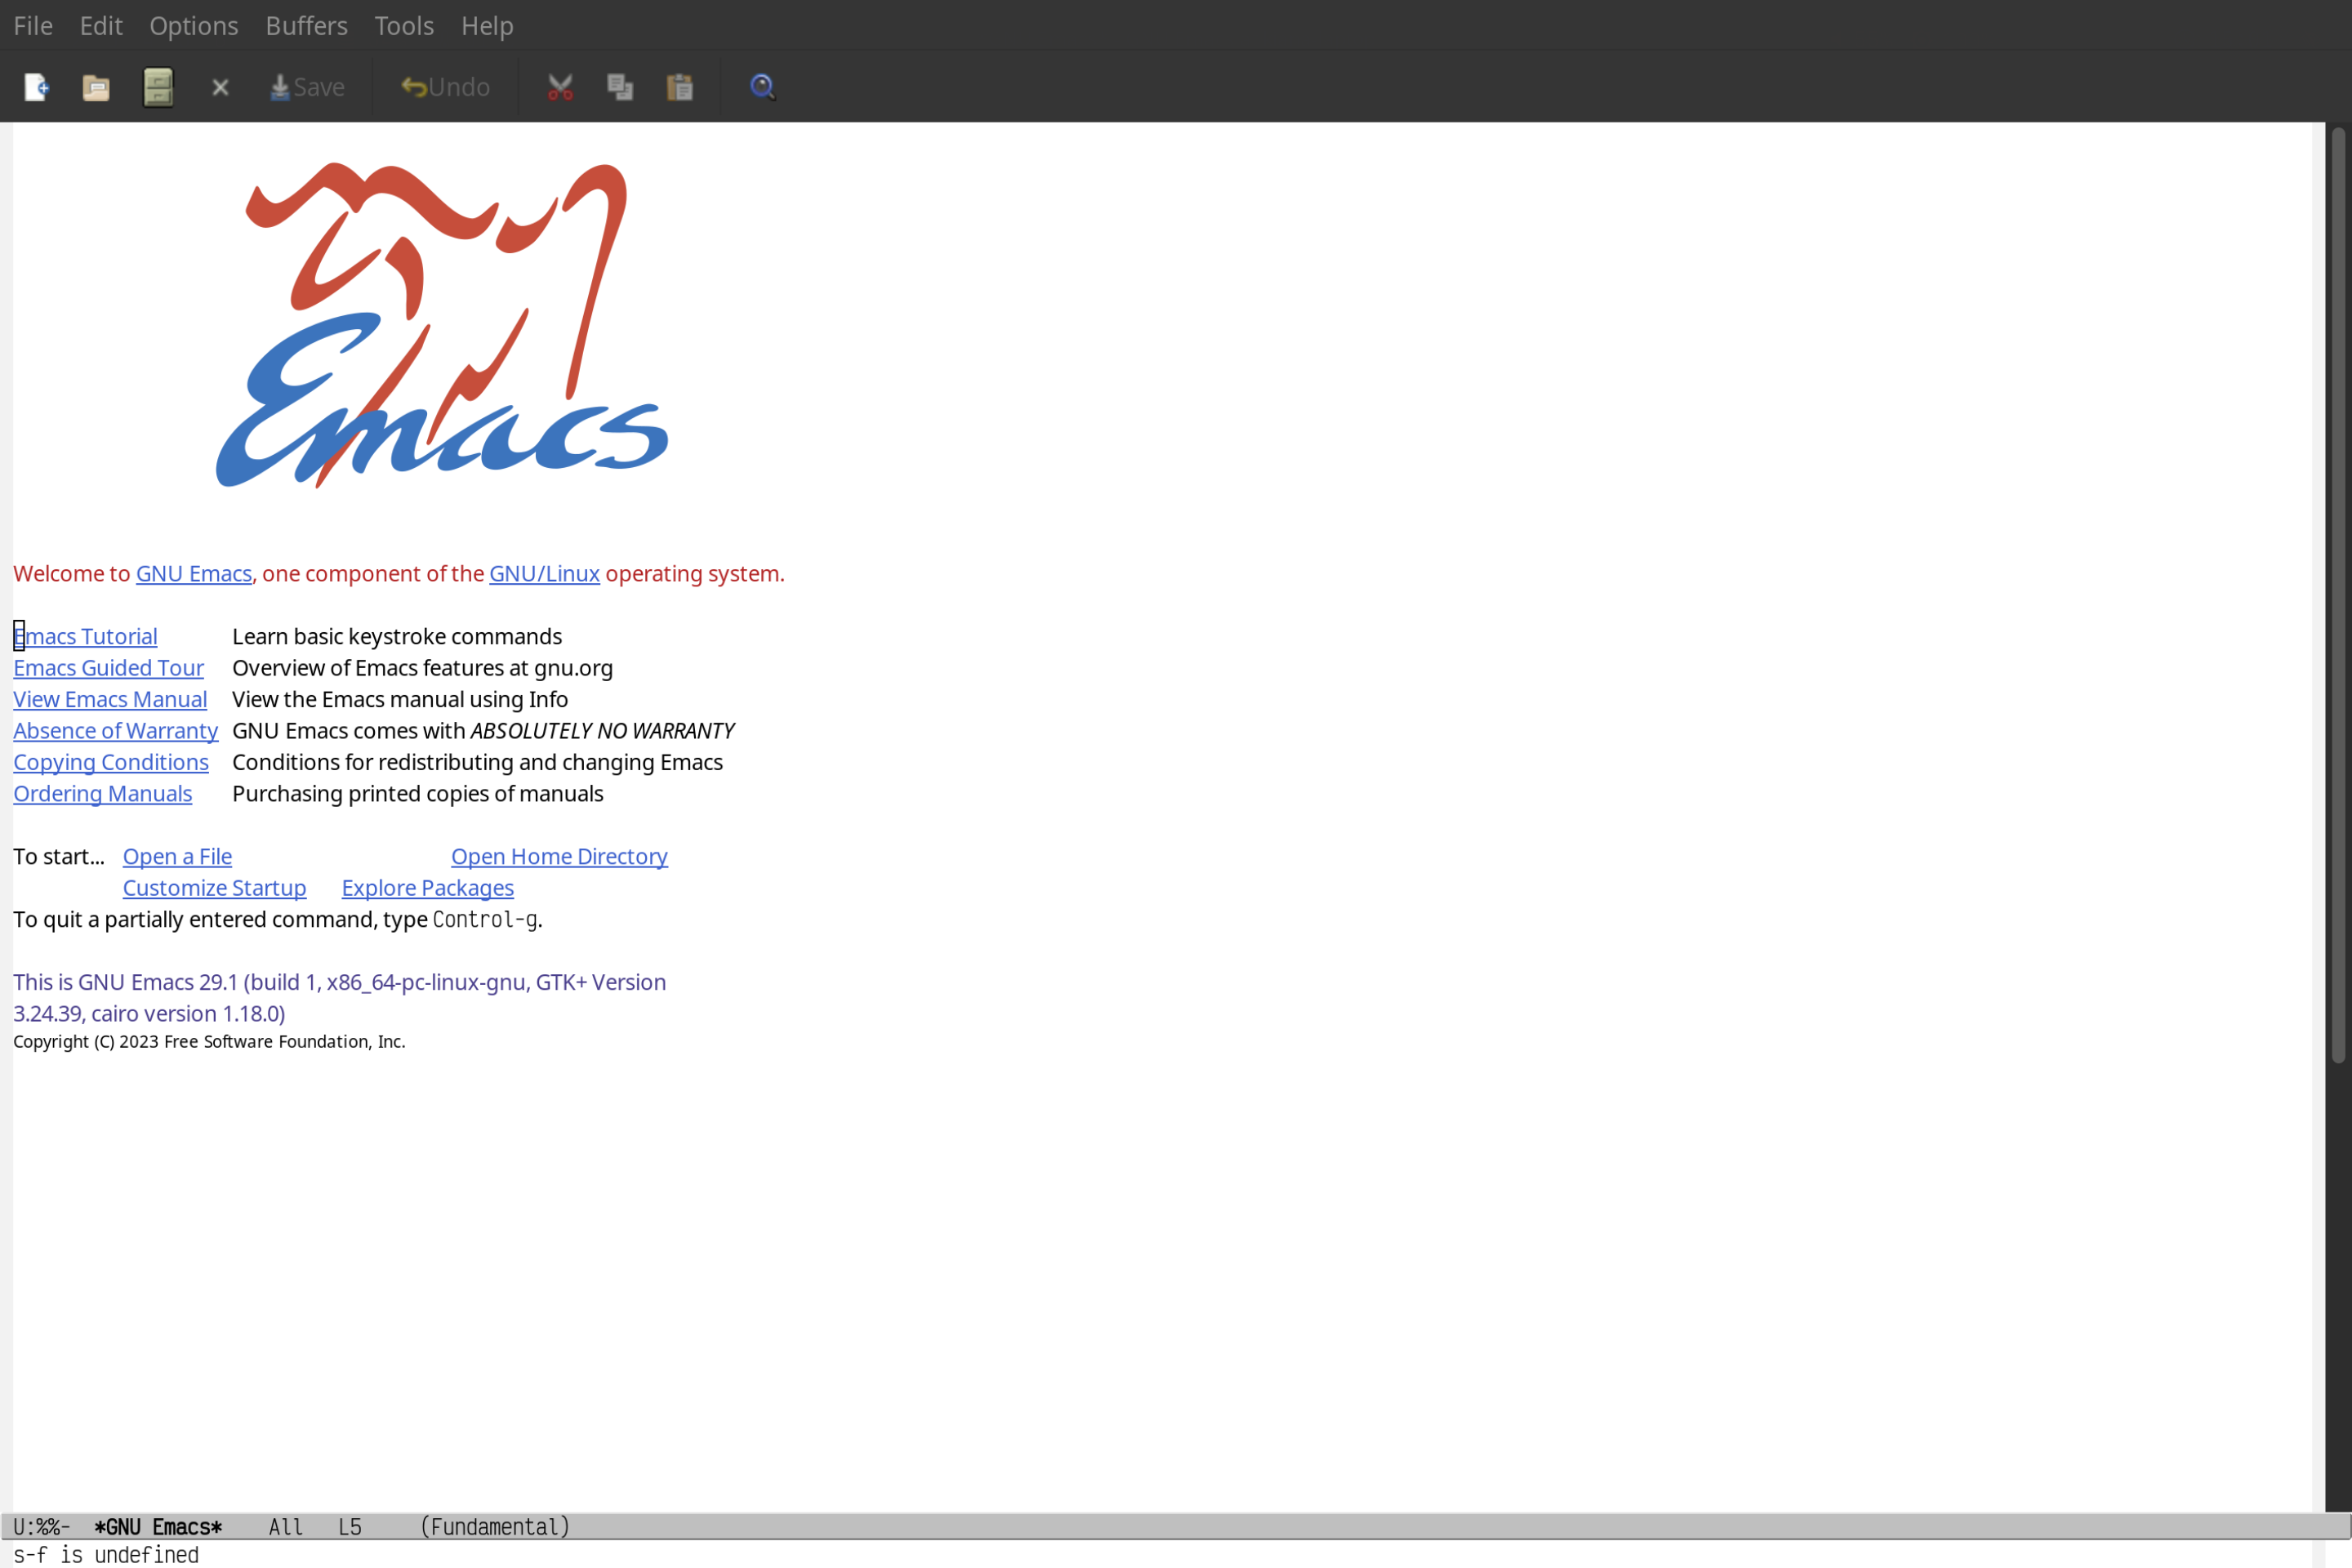Save file using the save icon

[306, 86]
